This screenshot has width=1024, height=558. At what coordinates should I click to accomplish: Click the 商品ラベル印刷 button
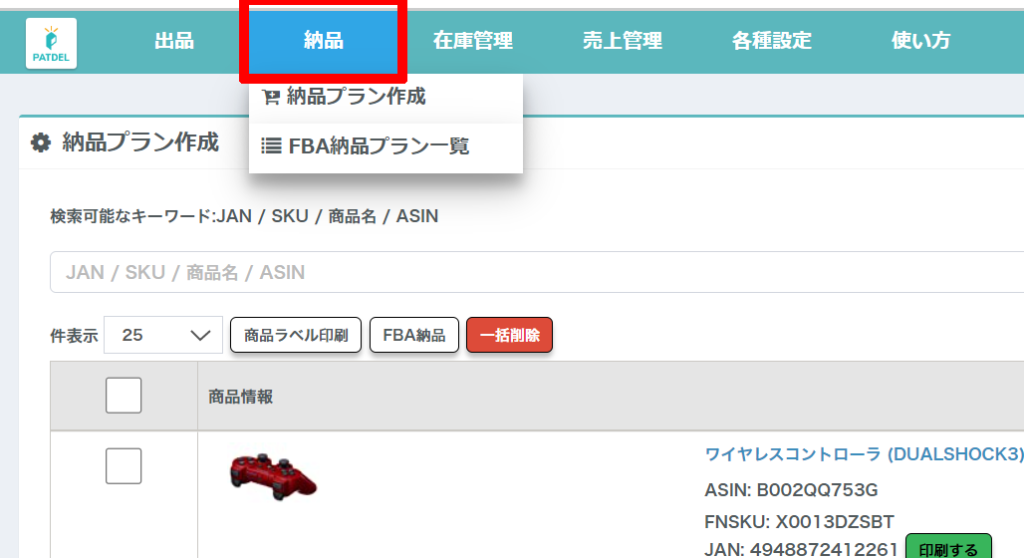tap(296, 335)
